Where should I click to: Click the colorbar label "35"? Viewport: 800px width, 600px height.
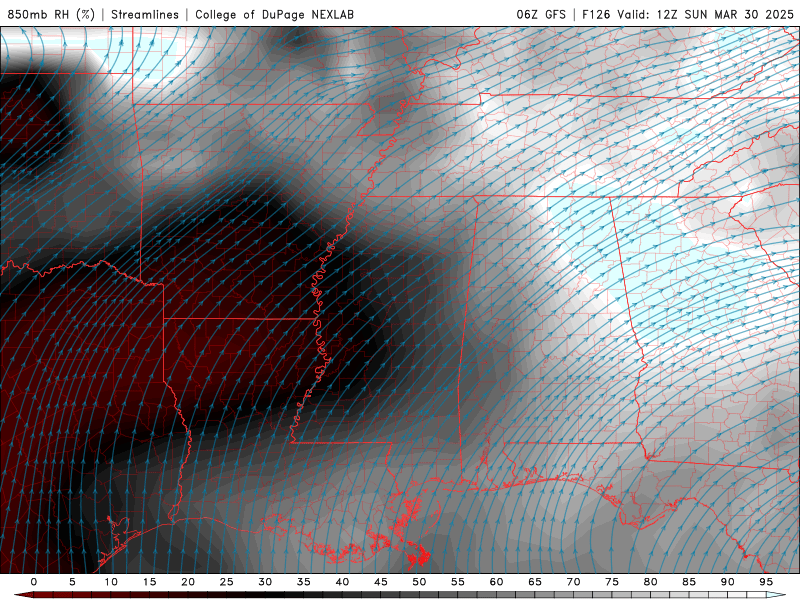[x=304, y=582]
